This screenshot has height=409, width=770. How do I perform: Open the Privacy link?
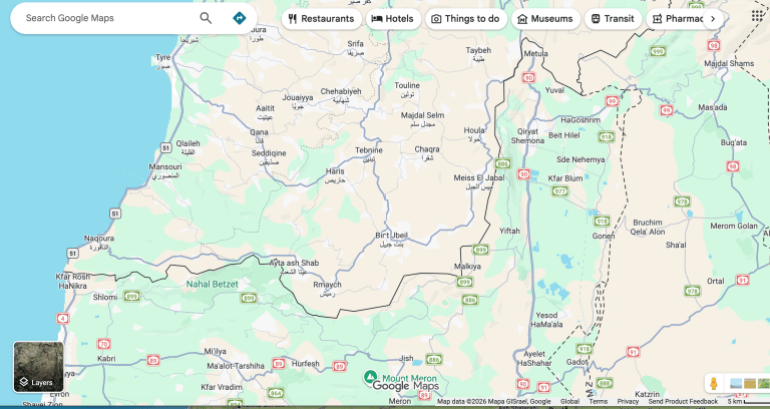628,402
